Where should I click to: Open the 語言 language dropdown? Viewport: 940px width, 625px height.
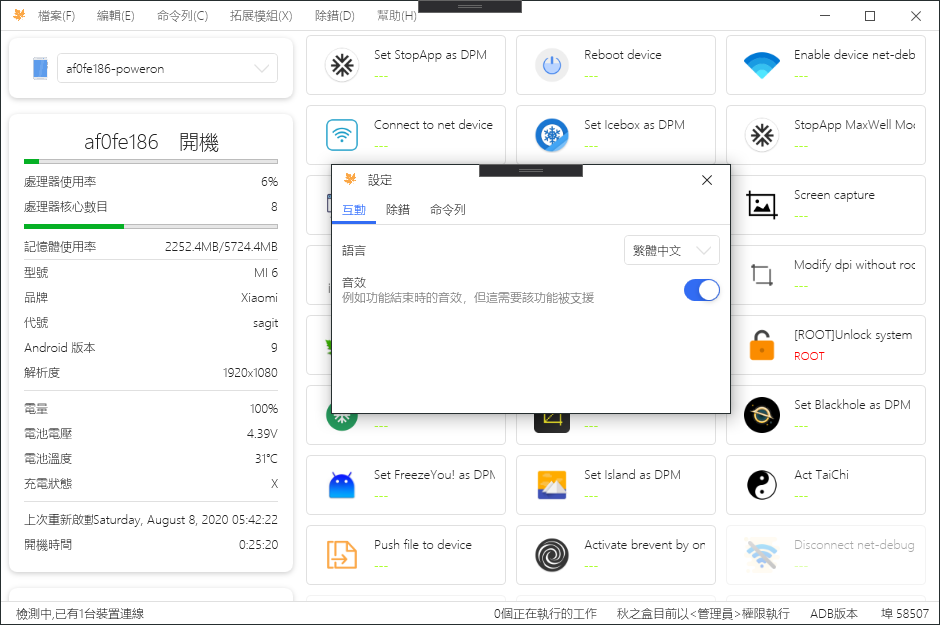[x=671, y=250]
